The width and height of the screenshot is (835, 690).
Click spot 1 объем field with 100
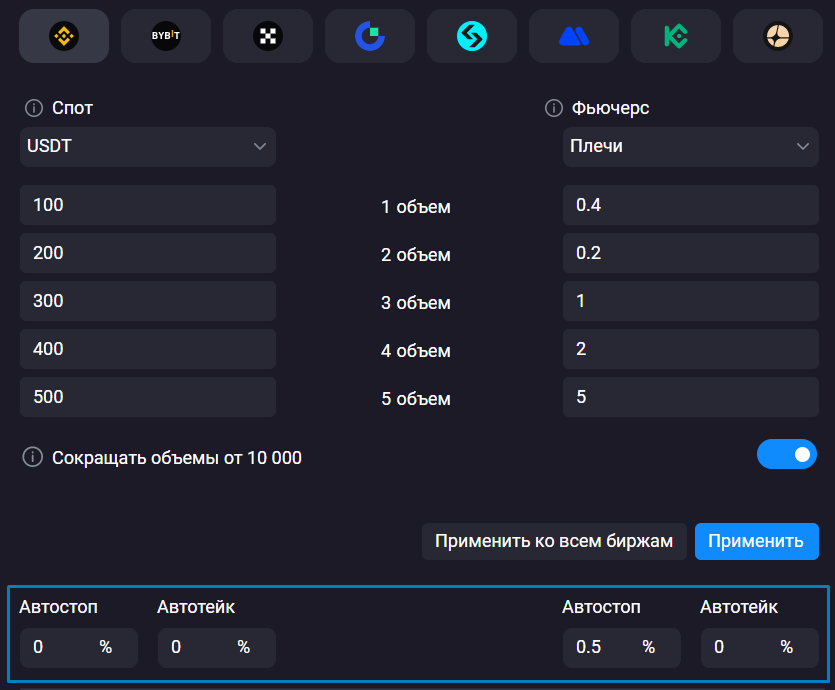click(x=148, y=205)
